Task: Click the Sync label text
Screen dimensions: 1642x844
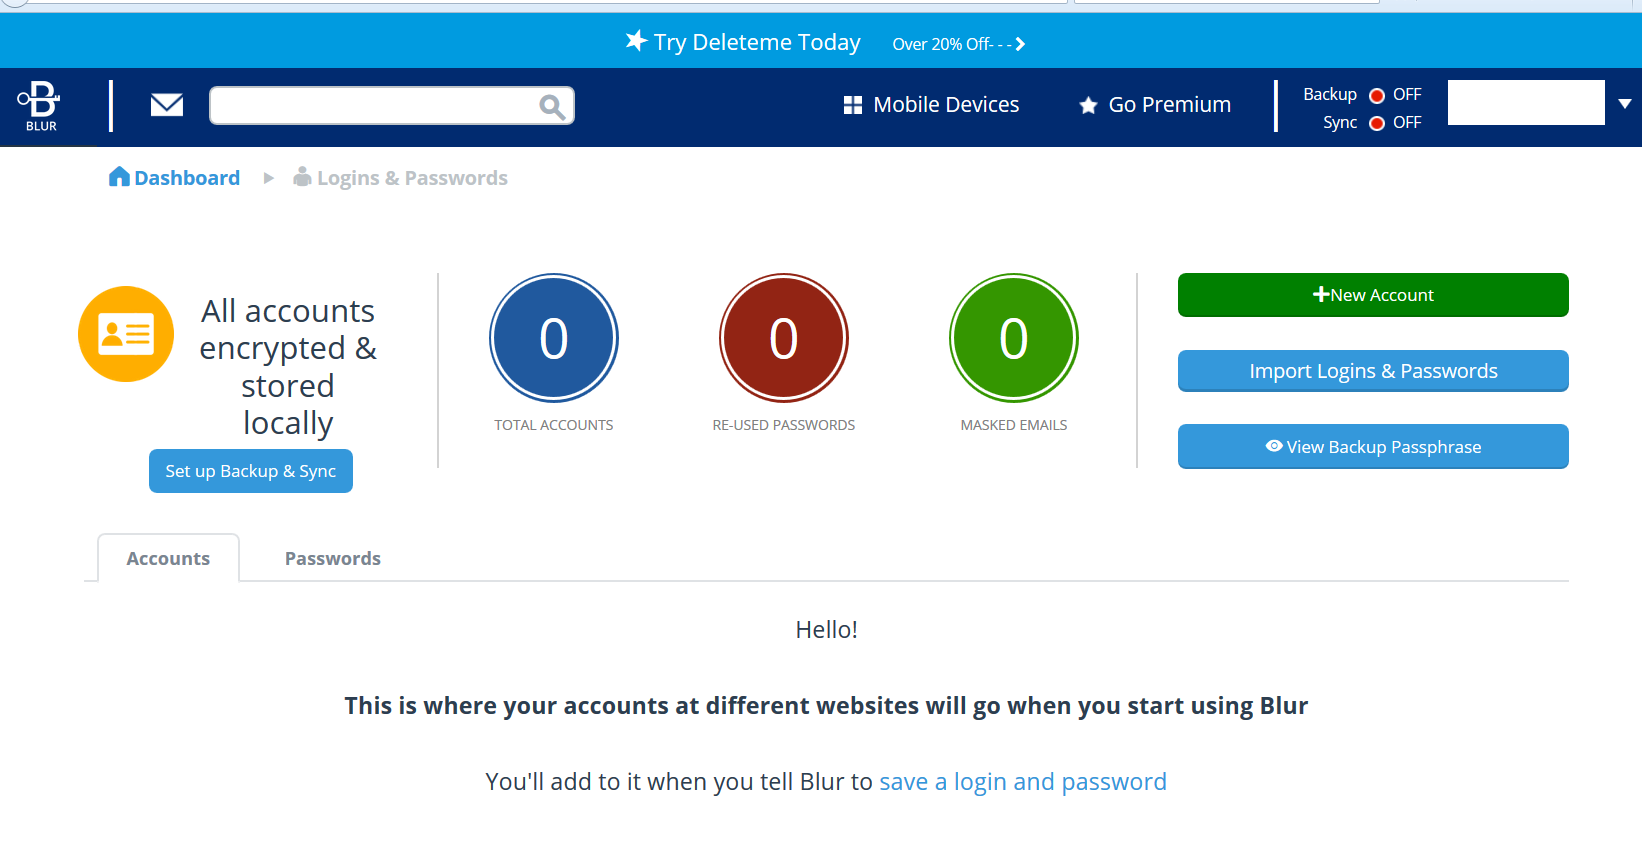Action: [x=1340, y=123]
